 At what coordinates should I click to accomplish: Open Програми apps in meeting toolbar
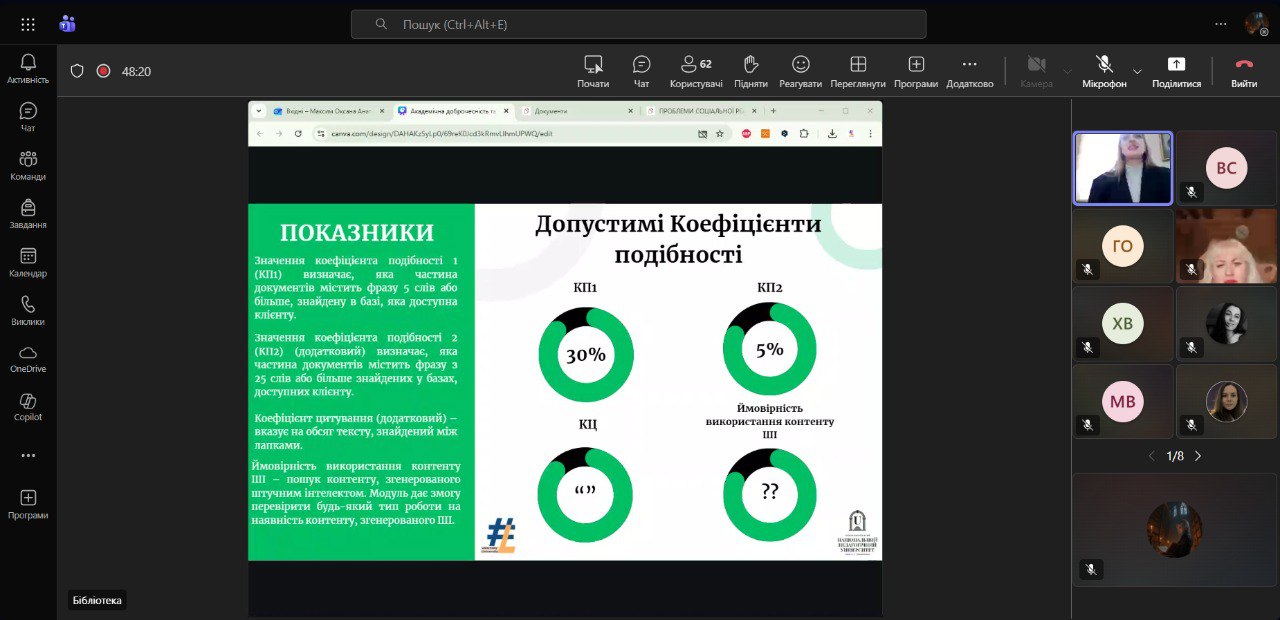(x=916, y=71)
